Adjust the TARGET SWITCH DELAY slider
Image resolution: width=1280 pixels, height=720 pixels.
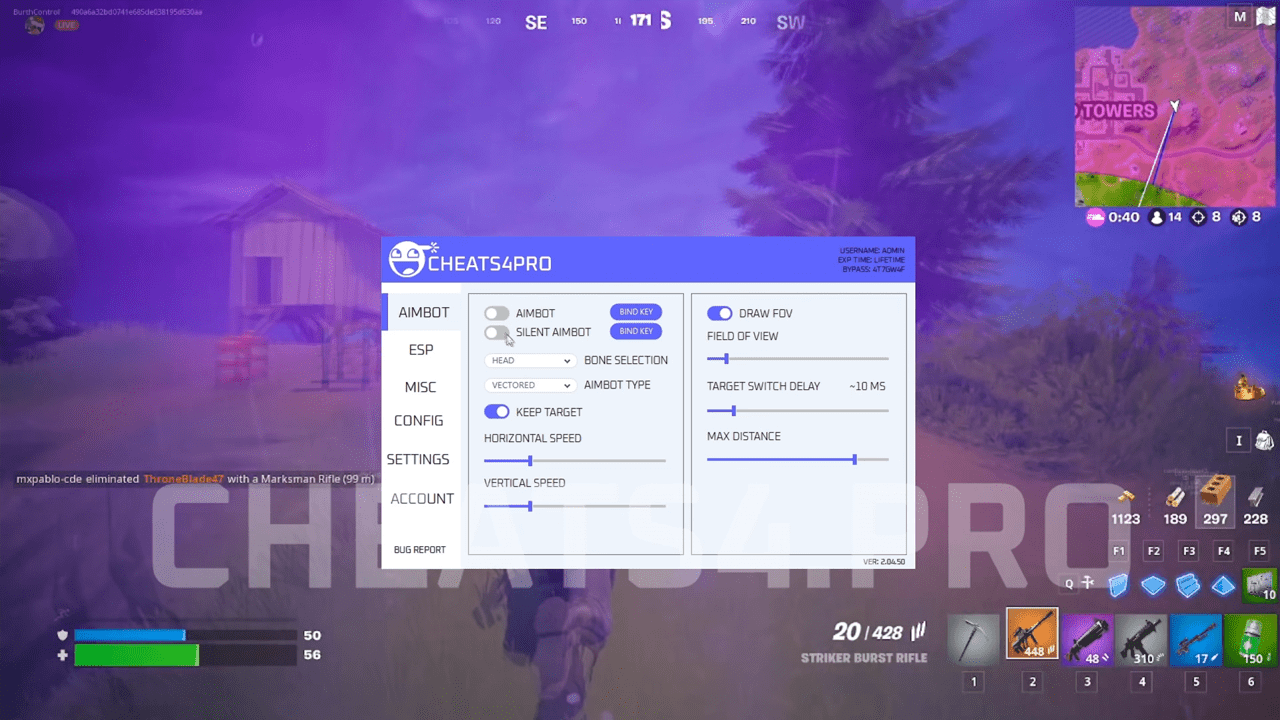[x=798, y=410]
